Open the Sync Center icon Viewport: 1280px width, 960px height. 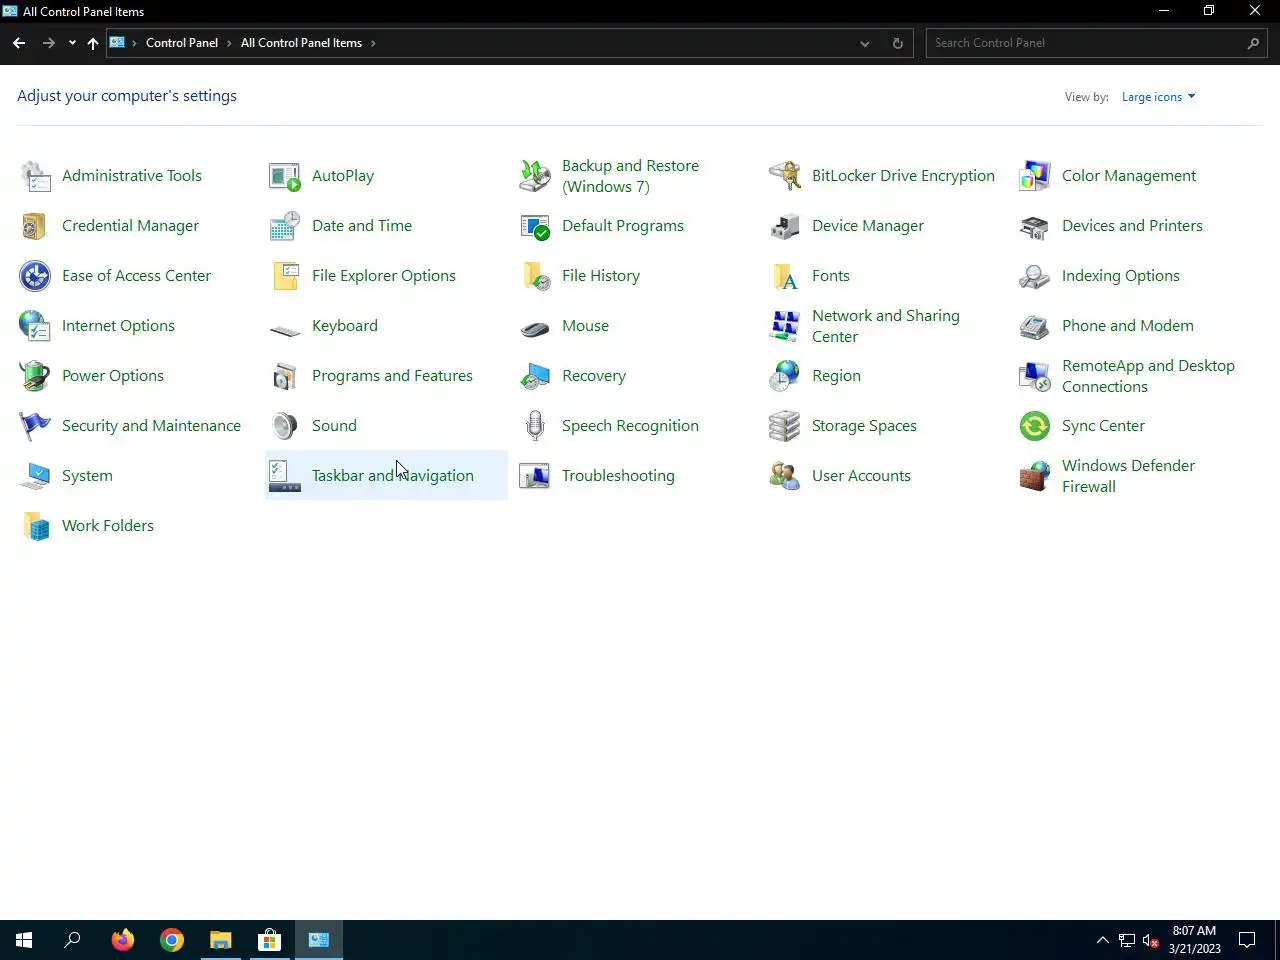coord(1035,426)
